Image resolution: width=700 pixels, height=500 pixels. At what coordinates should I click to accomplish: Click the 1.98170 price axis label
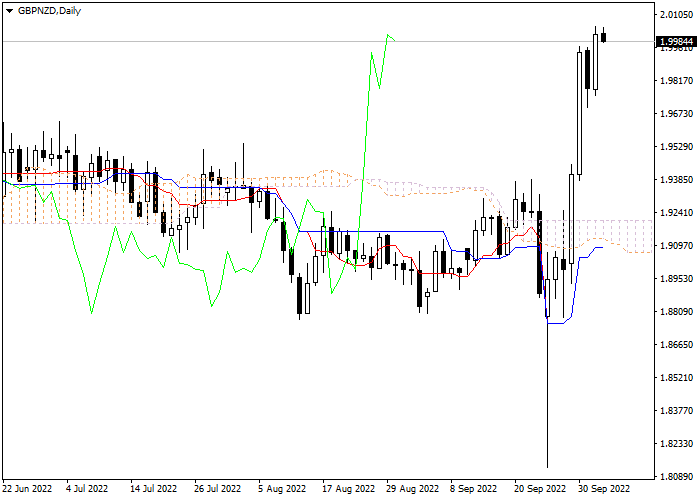pyautogui.click(x=676, y=80)
